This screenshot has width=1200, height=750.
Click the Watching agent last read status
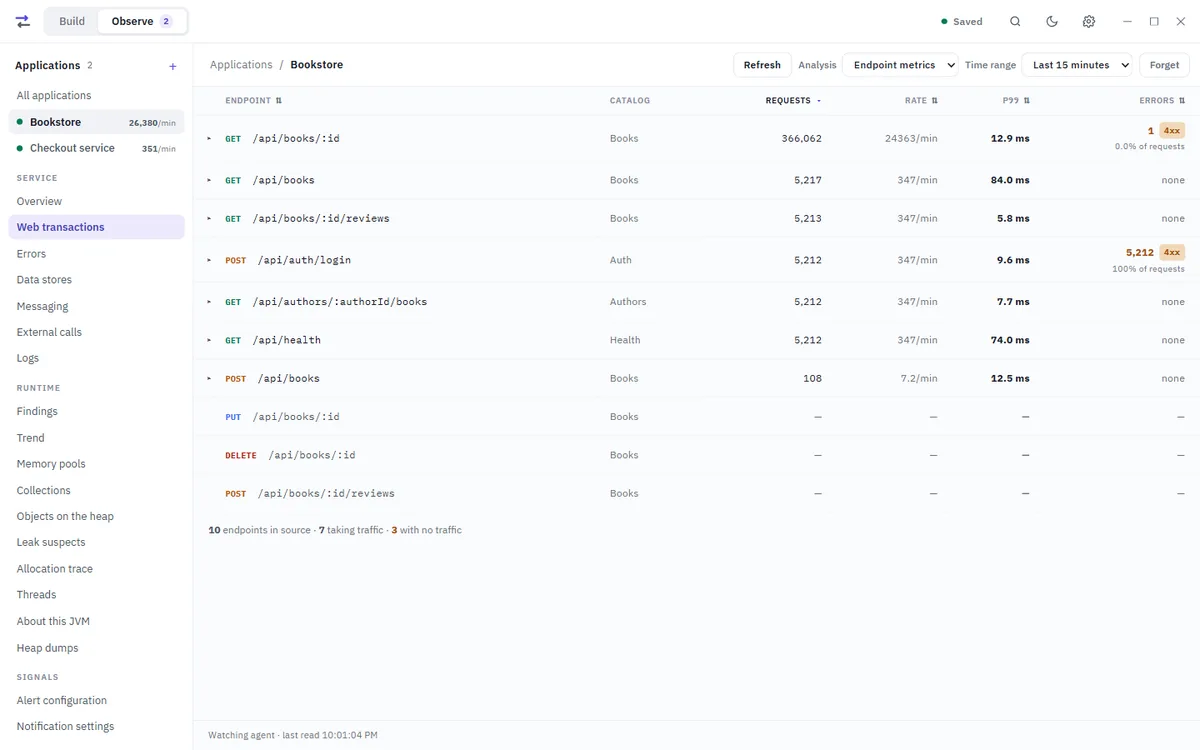pyautogui.click(x=293, y=735)
